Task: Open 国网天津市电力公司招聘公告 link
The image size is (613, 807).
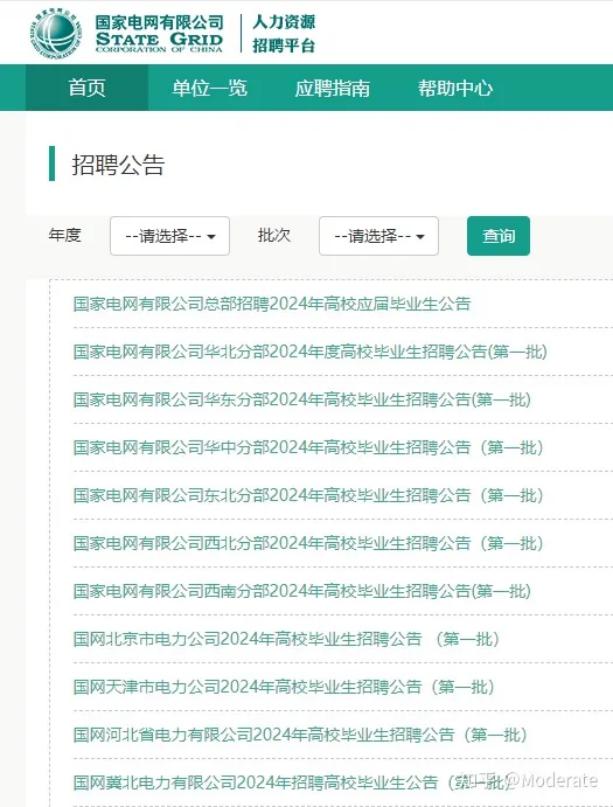Action: pos(284,687)
